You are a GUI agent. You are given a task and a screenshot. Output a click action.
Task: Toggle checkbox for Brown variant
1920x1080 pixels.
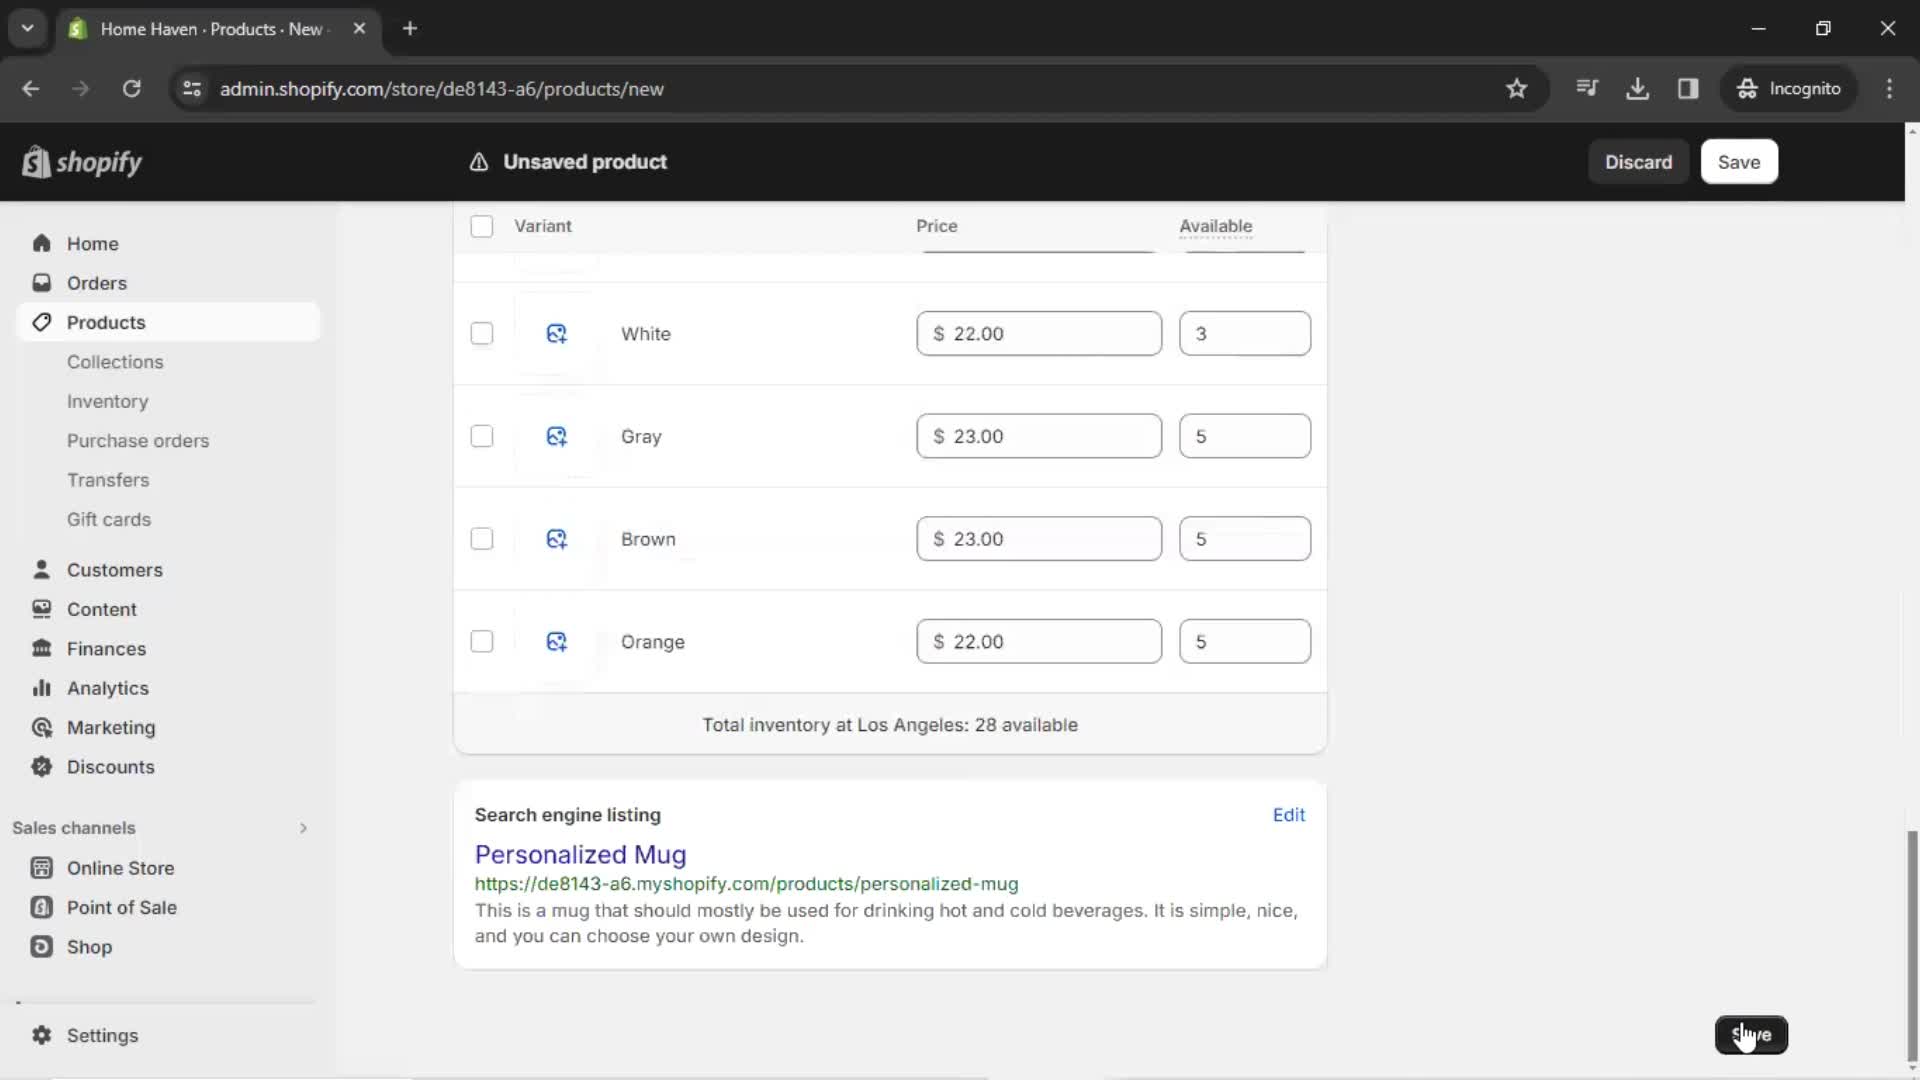[x=481, y=538]
